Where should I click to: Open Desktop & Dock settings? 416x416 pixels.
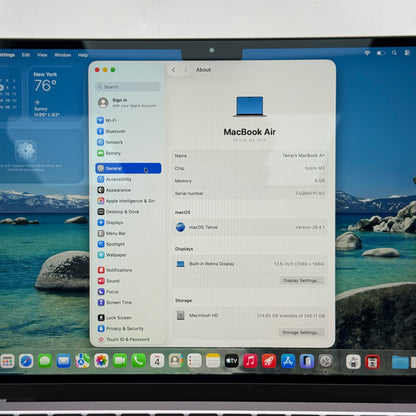point(118,212)
